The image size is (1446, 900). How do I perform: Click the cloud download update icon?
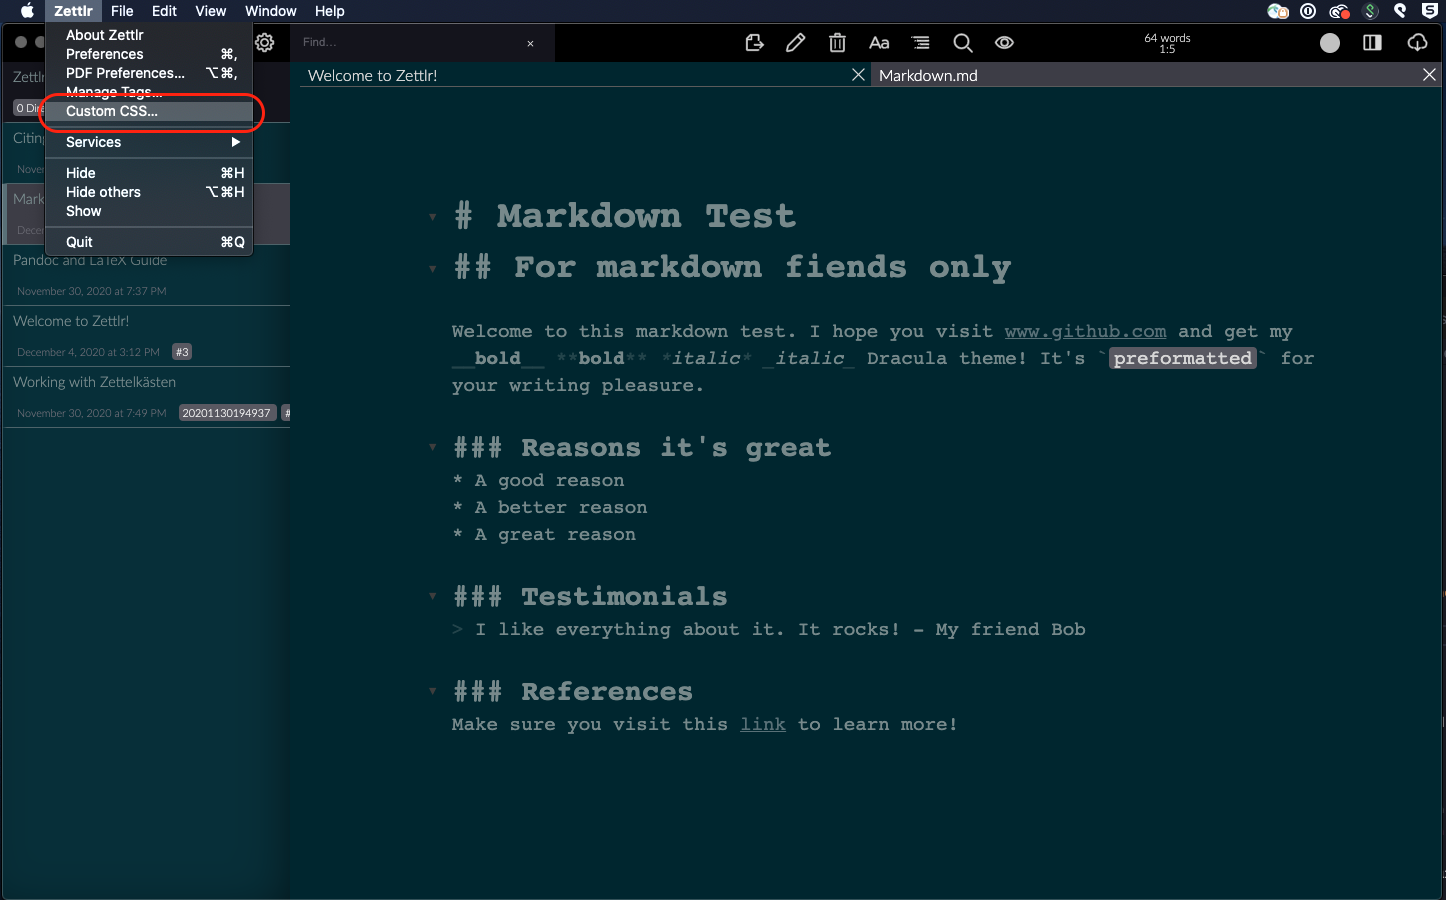pos(1418,43)
